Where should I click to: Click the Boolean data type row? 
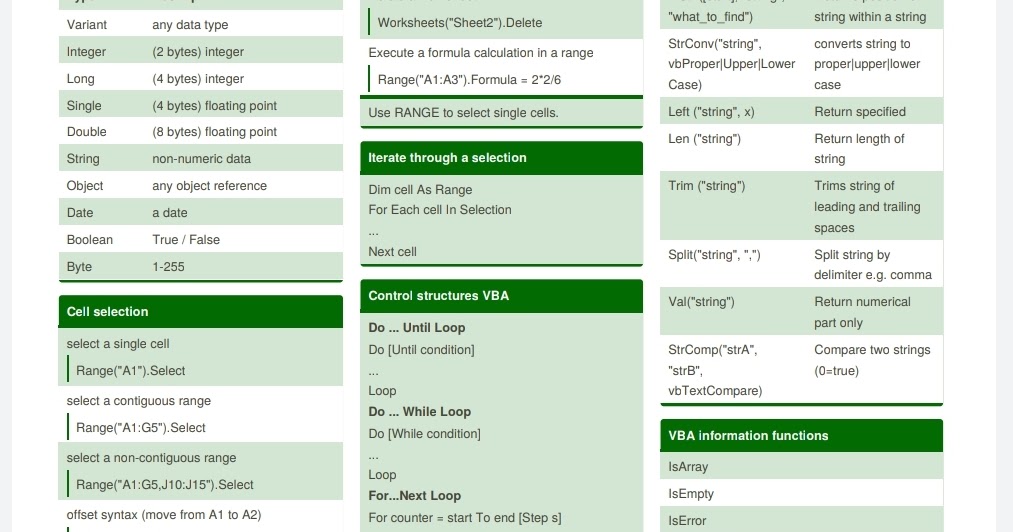pos(200,240)
